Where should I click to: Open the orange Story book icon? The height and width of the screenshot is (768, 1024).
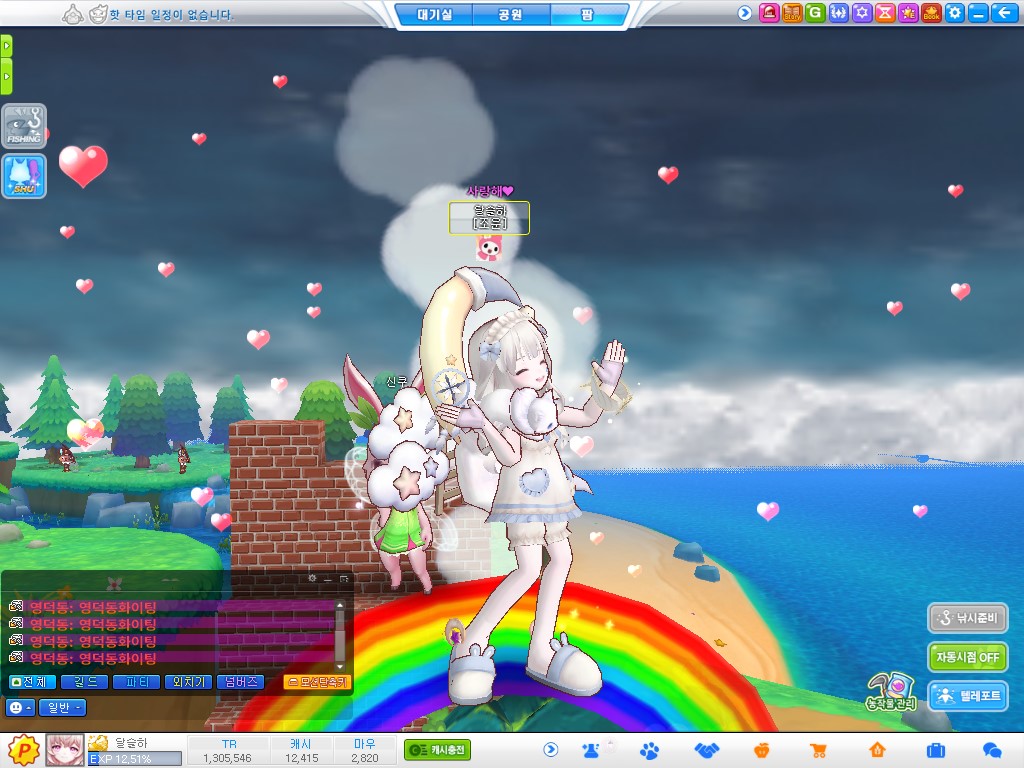792,13
